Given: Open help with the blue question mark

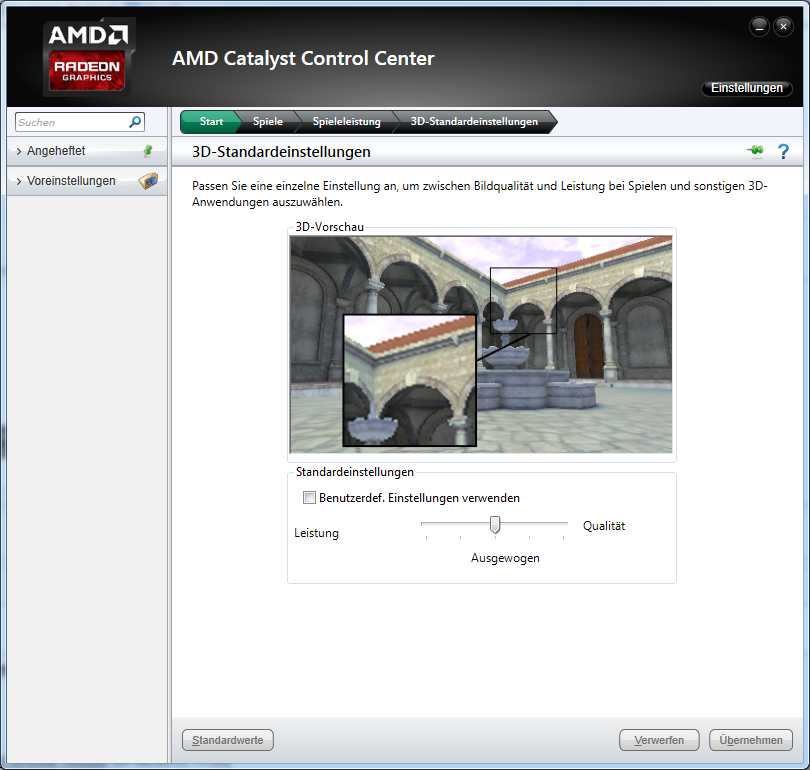Looking at the screenshot, I should pos(783,152).
